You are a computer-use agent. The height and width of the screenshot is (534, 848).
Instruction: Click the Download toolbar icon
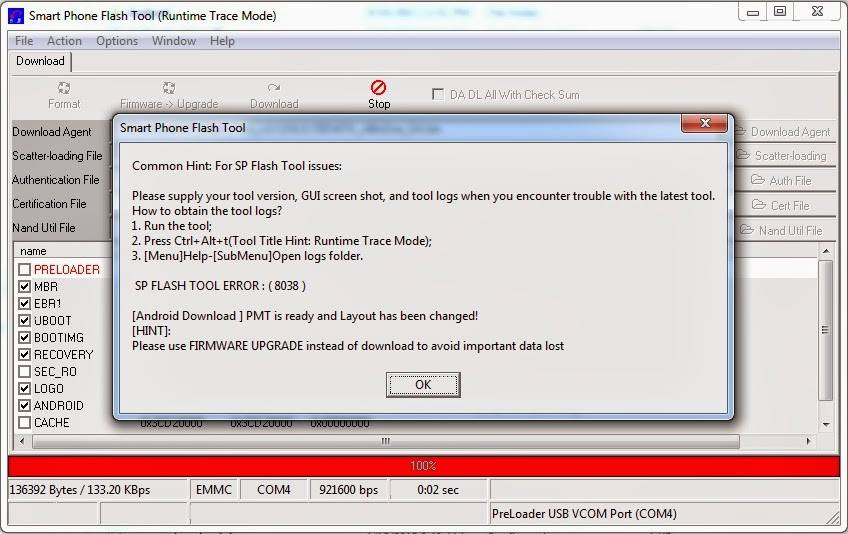(x=274, y=88)
